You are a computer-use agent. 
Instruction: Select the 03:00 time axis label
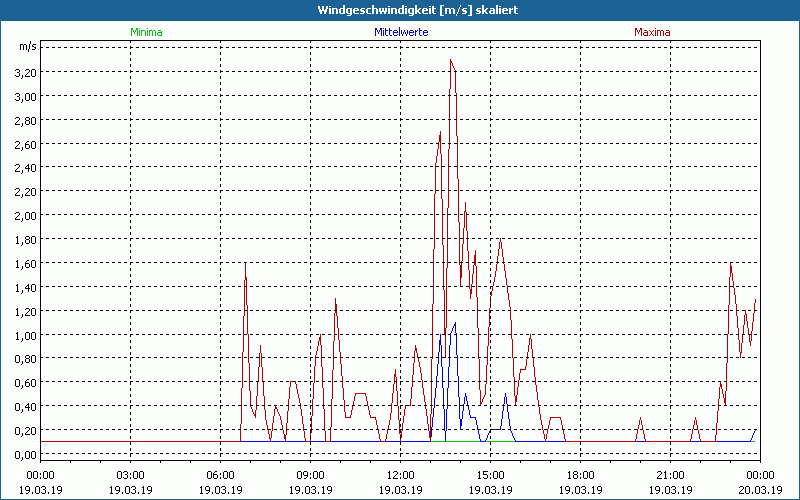tap(130, 474)
